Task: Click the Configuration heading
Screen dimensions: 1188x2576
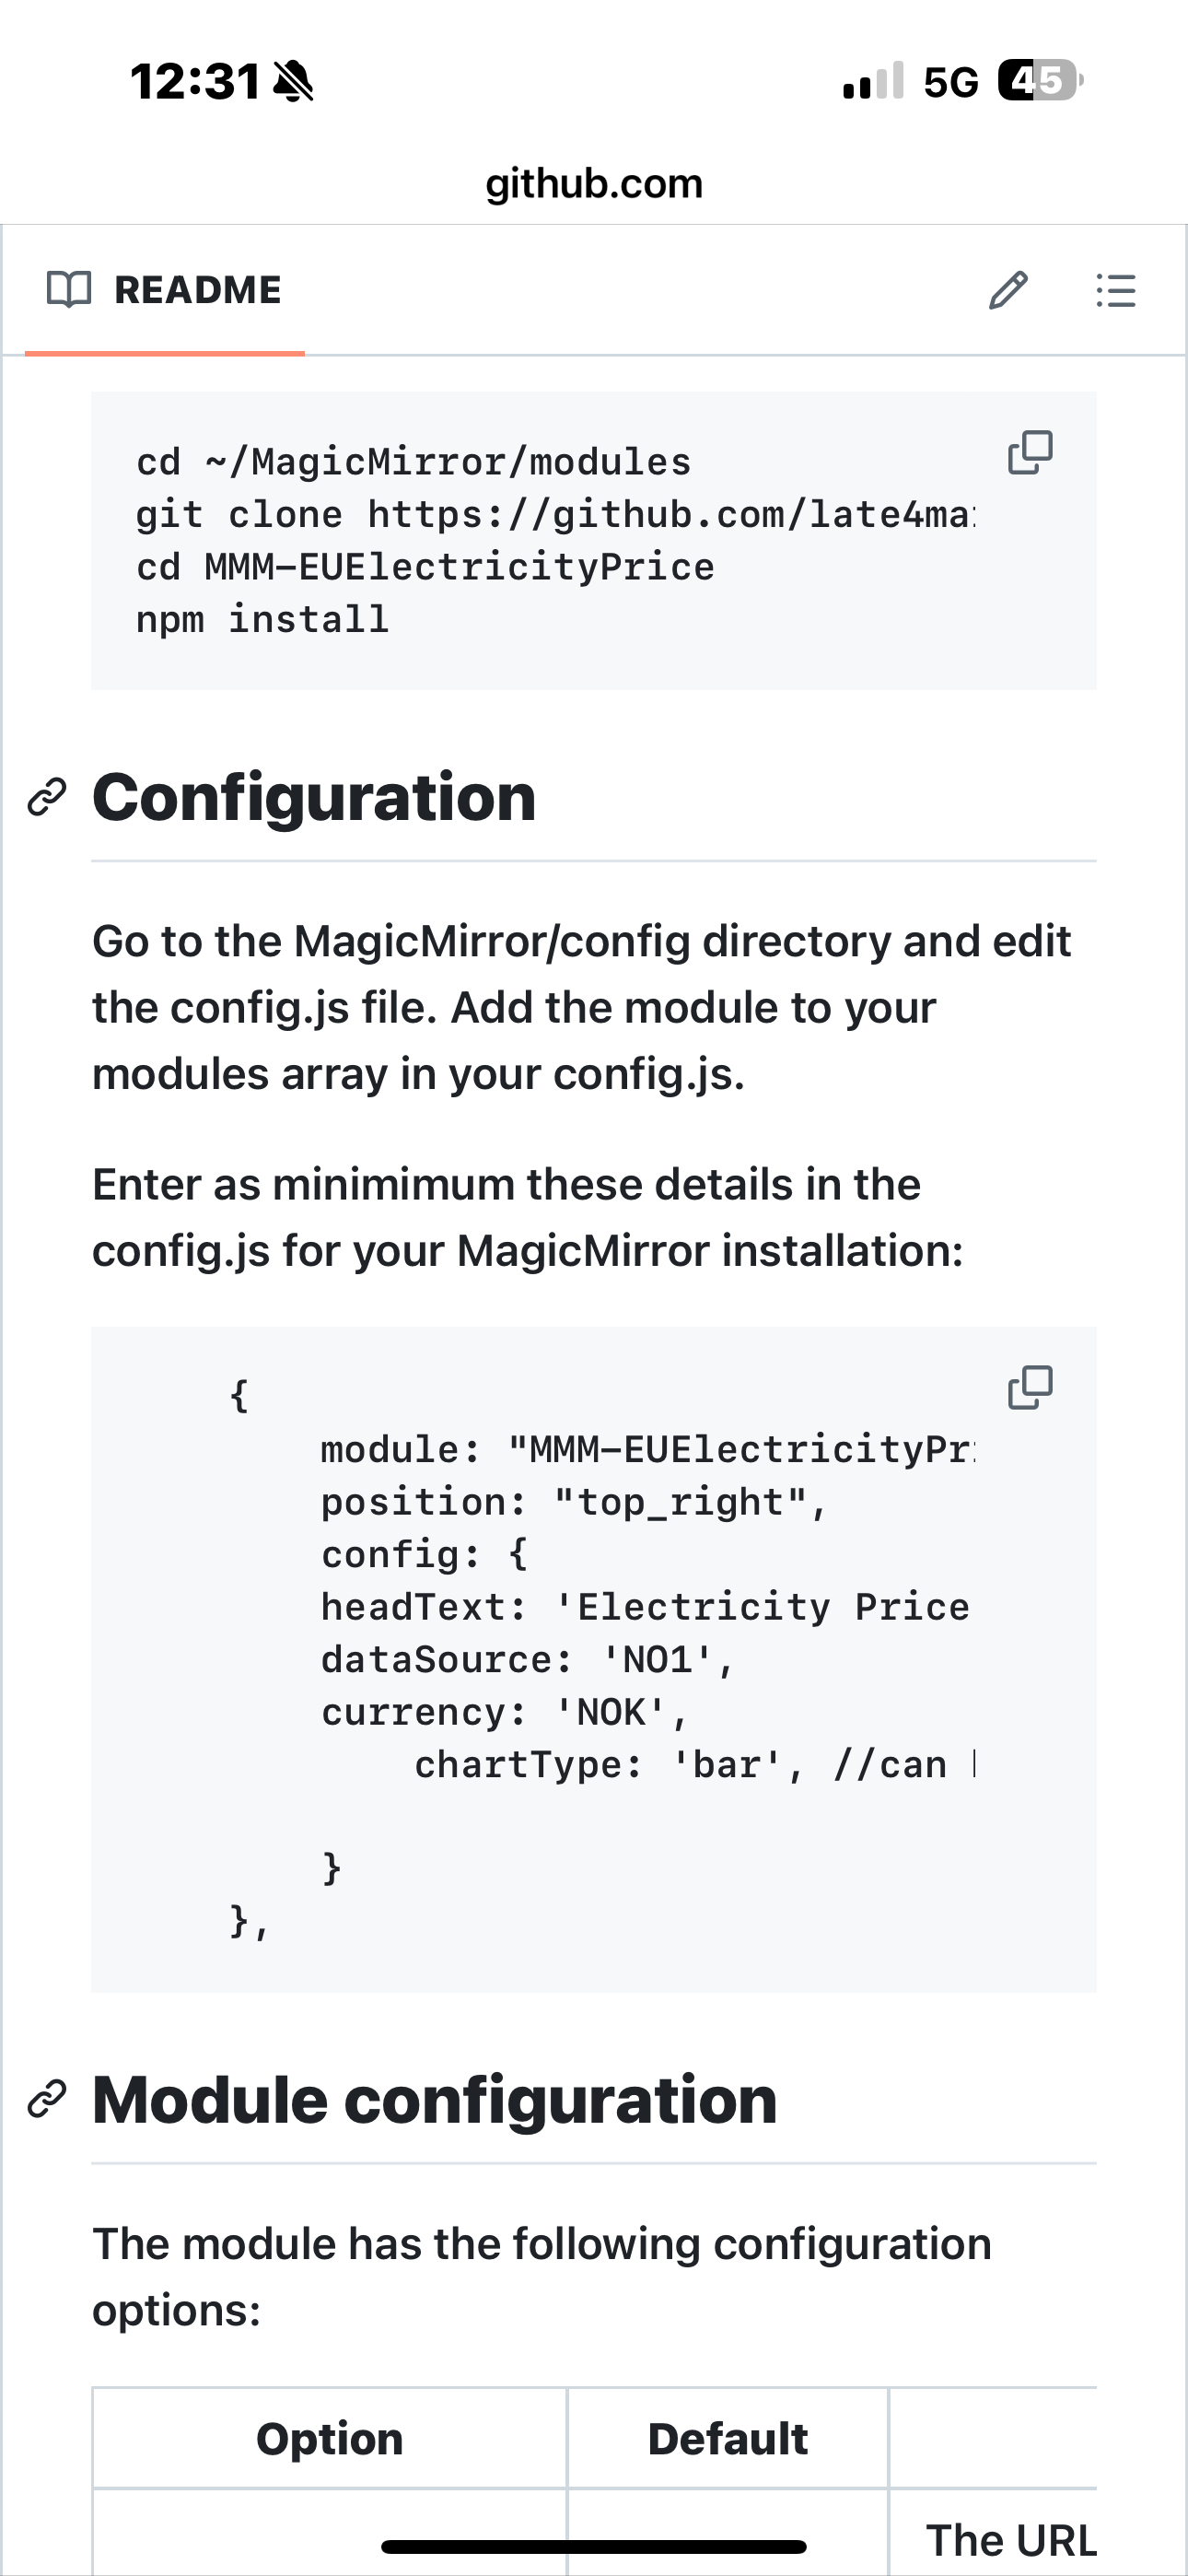Action: tap(314, 798)
